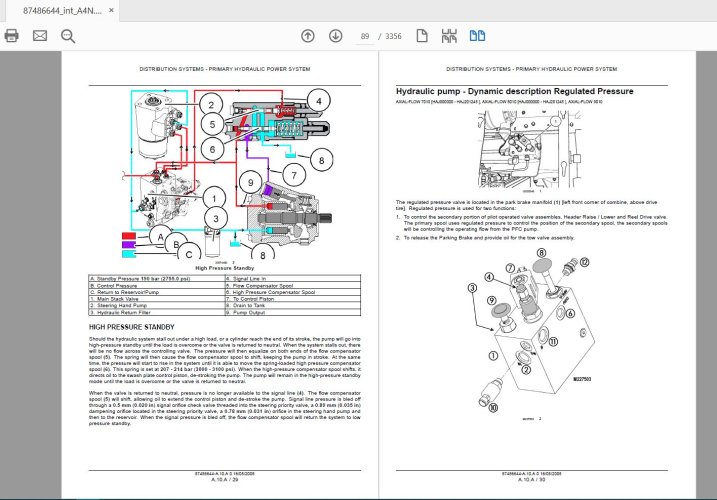
Task: Click the cyan legend swatch labeled C
Action: click(x=129, y=253)
